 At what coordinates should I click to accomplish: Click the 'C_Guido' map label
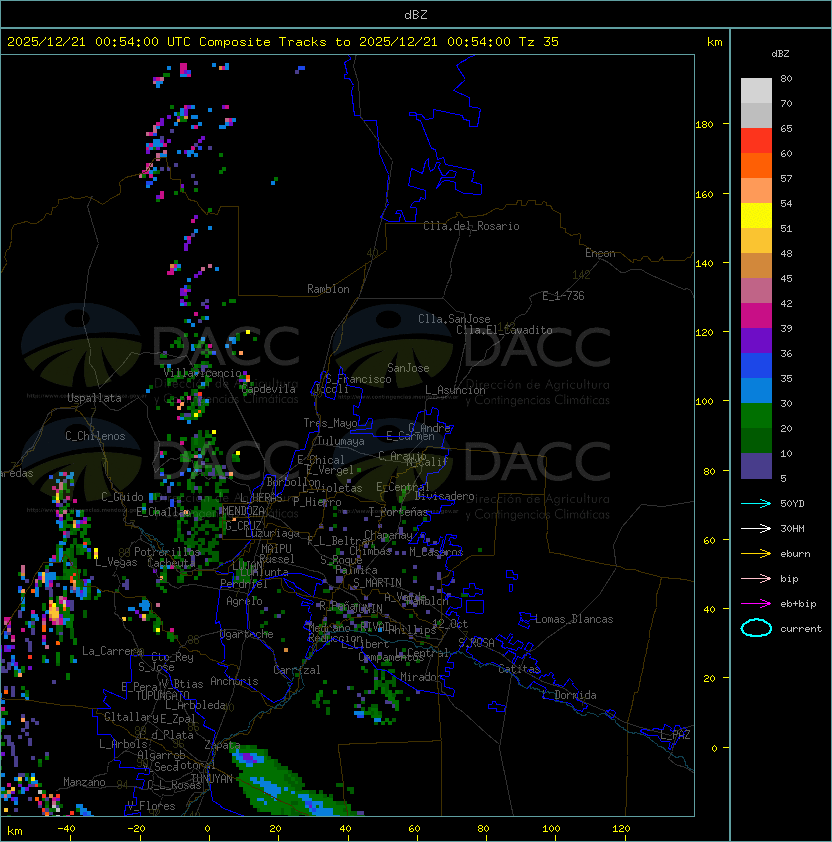tap(122, 497)
